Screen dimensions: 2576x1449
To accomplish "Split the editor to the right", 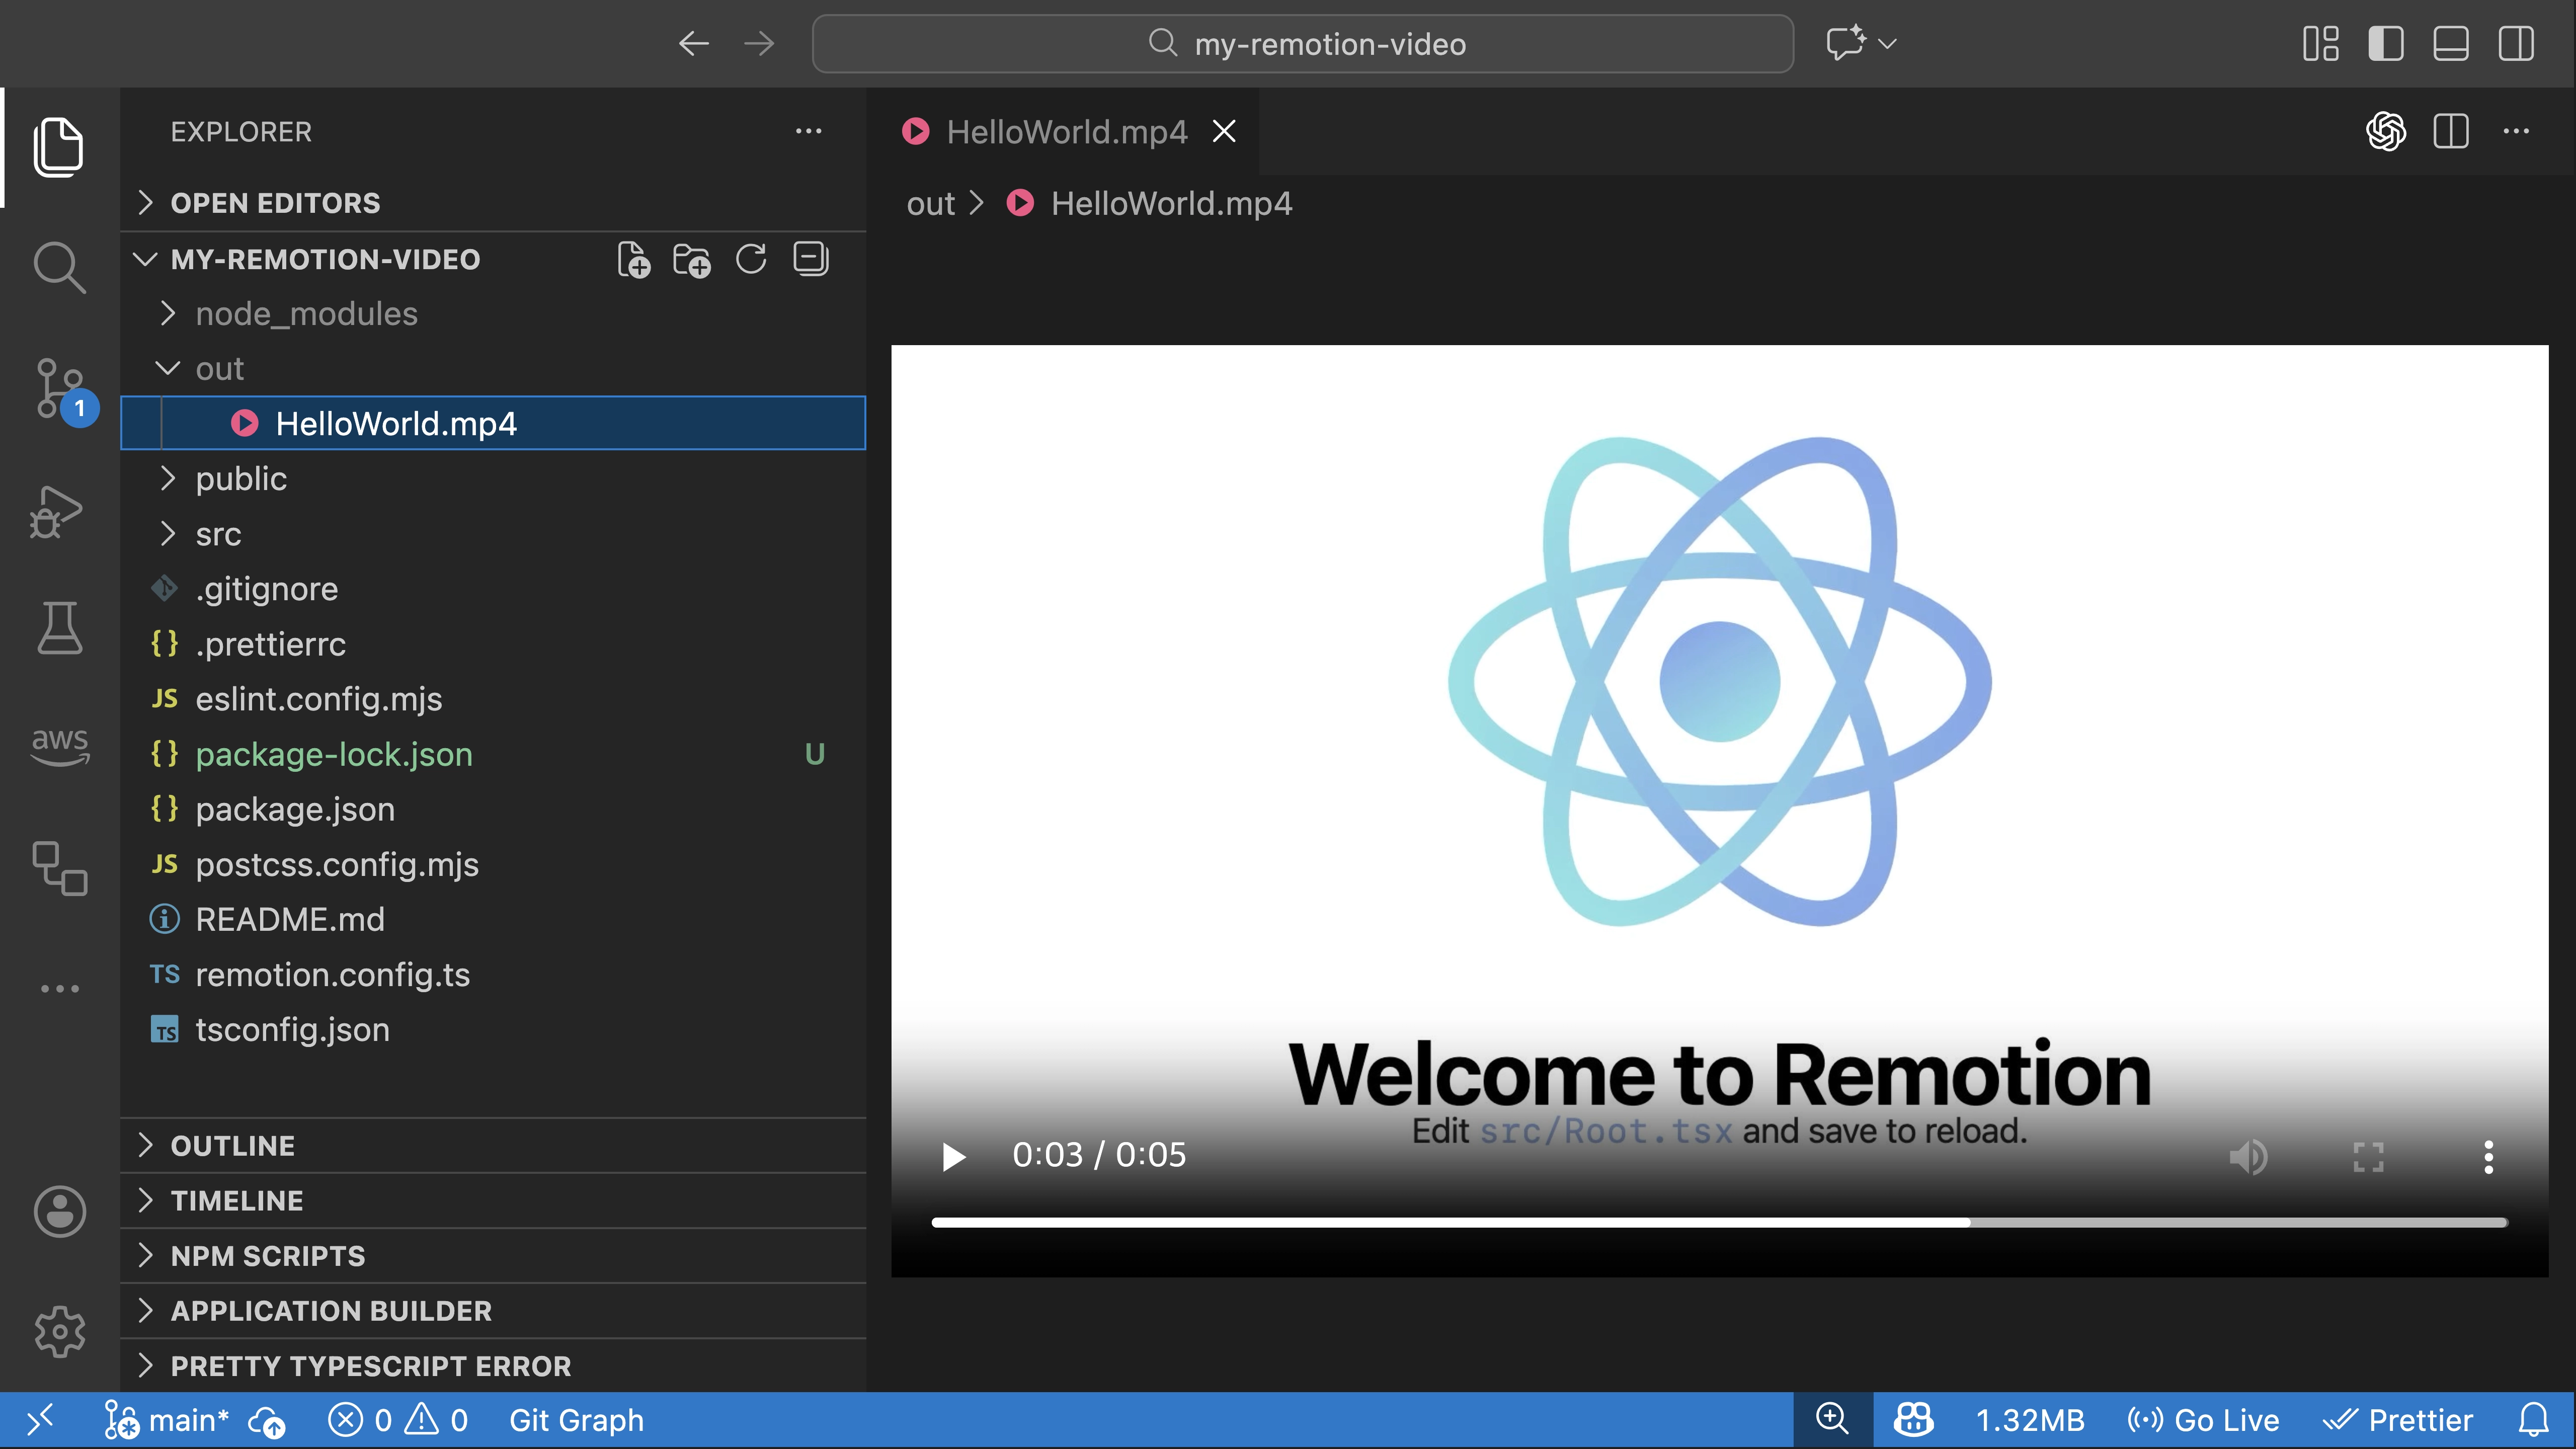I will [x=2451, y=131].
